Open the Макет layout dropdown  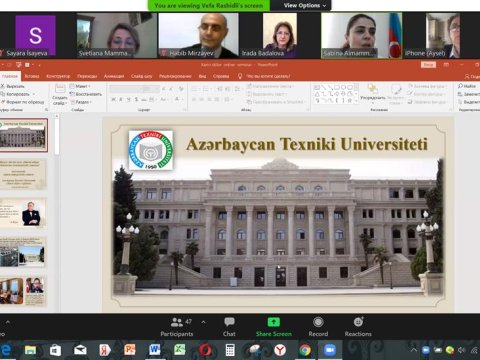coord(80,86)
